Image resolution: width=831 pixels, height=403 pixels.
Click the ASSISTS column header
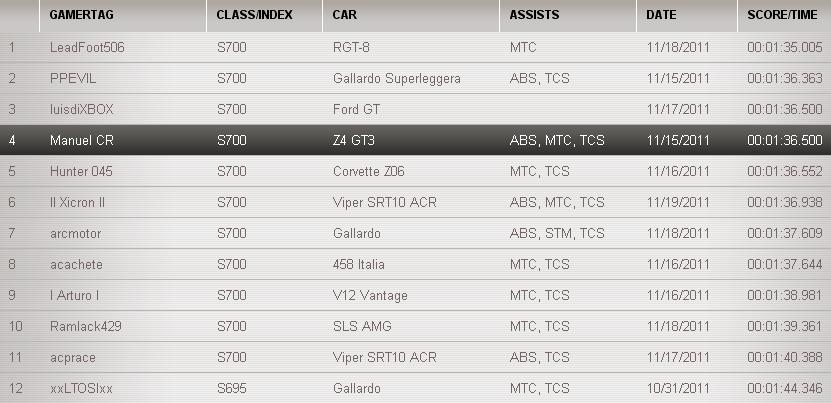point(534,16)
